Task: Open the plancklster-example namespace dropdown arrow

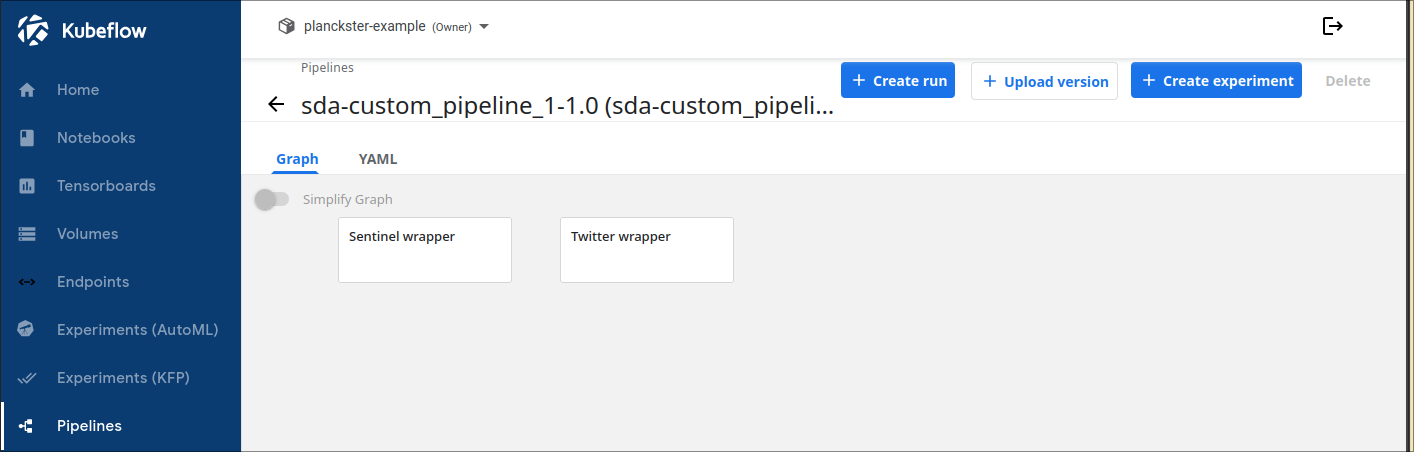Action: 484,27
